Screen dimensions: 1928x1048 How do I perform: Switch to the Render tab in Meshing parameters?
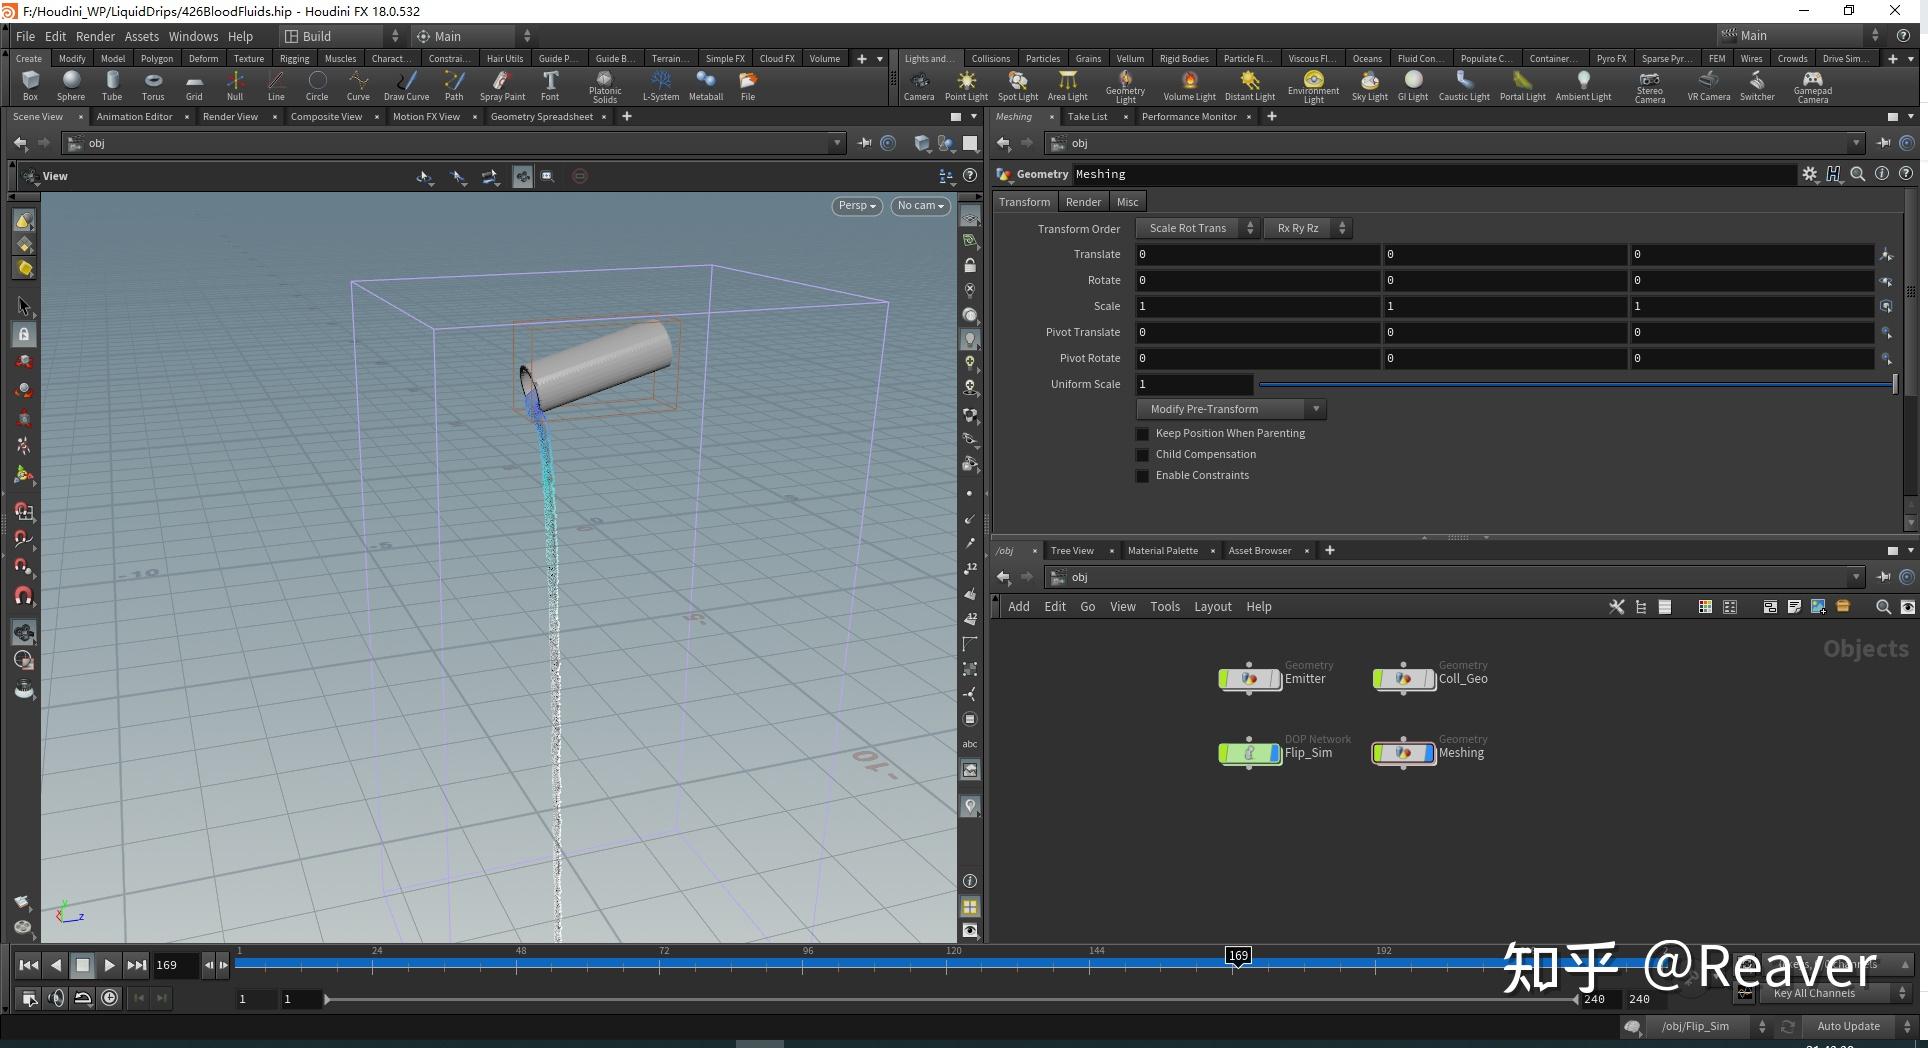coord(1083,201)
